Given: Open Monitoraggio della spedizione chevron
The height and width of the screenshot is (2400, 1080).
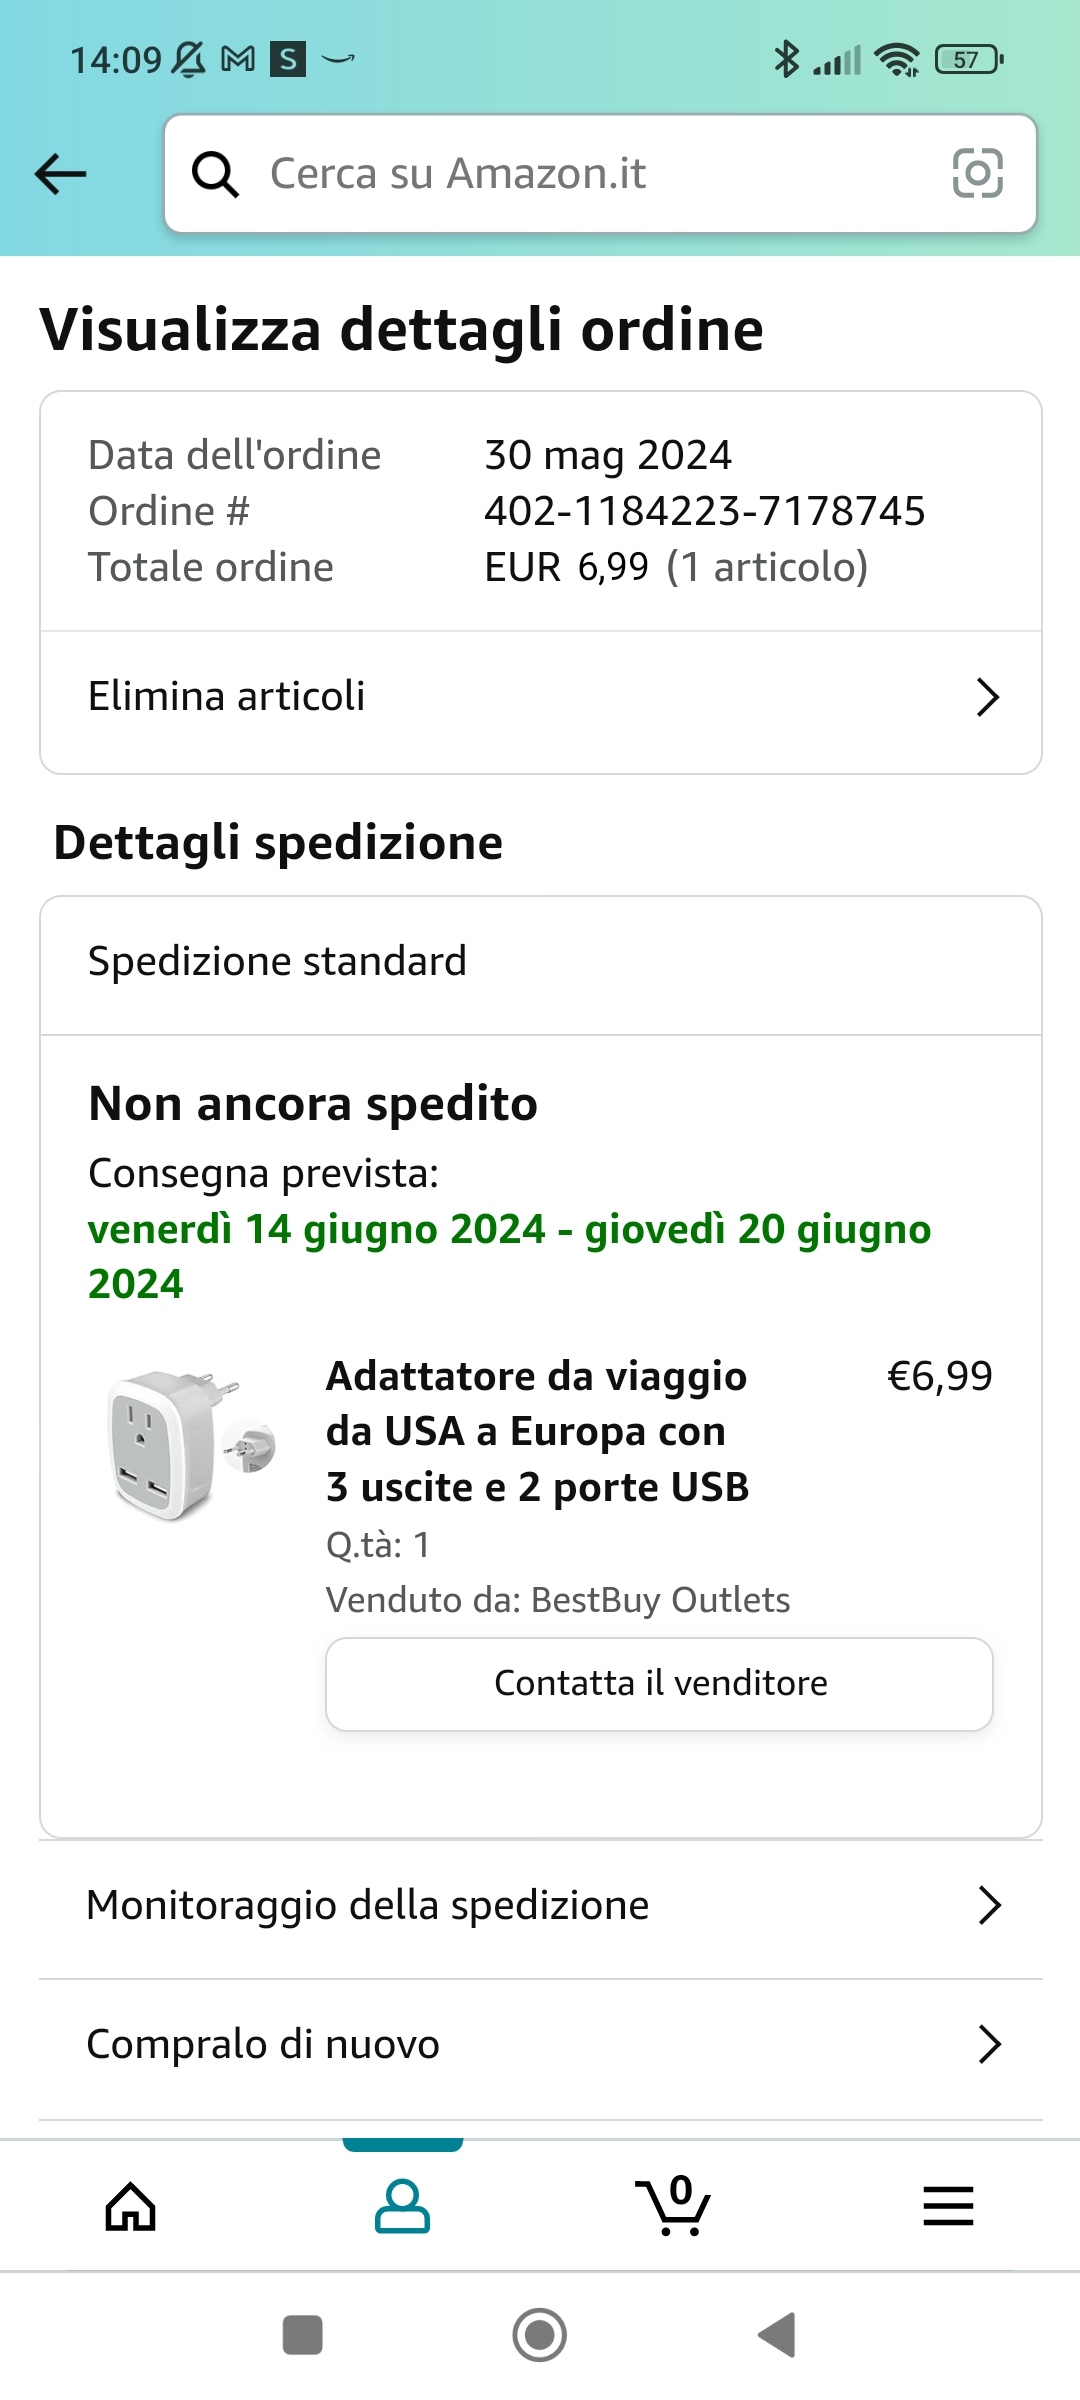Looking at the screenshot, I should tap(989, 1906).
